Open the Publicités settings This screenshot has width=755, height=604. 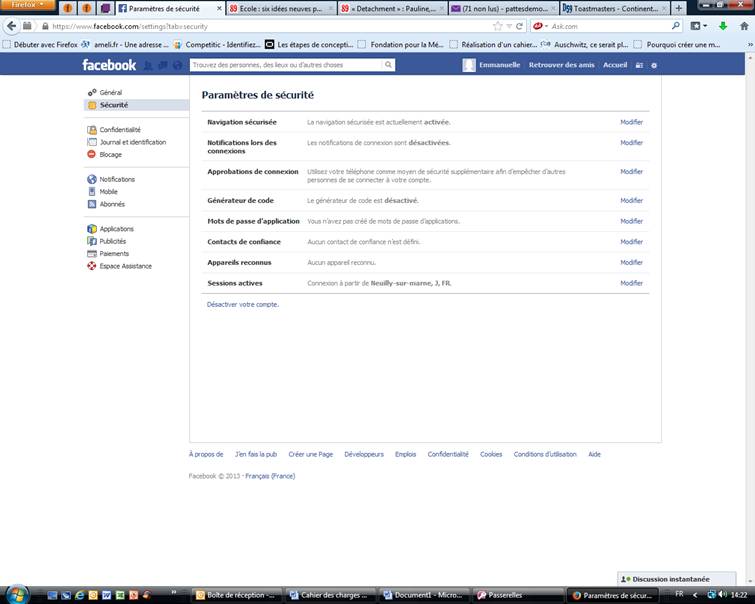(113, 241)
